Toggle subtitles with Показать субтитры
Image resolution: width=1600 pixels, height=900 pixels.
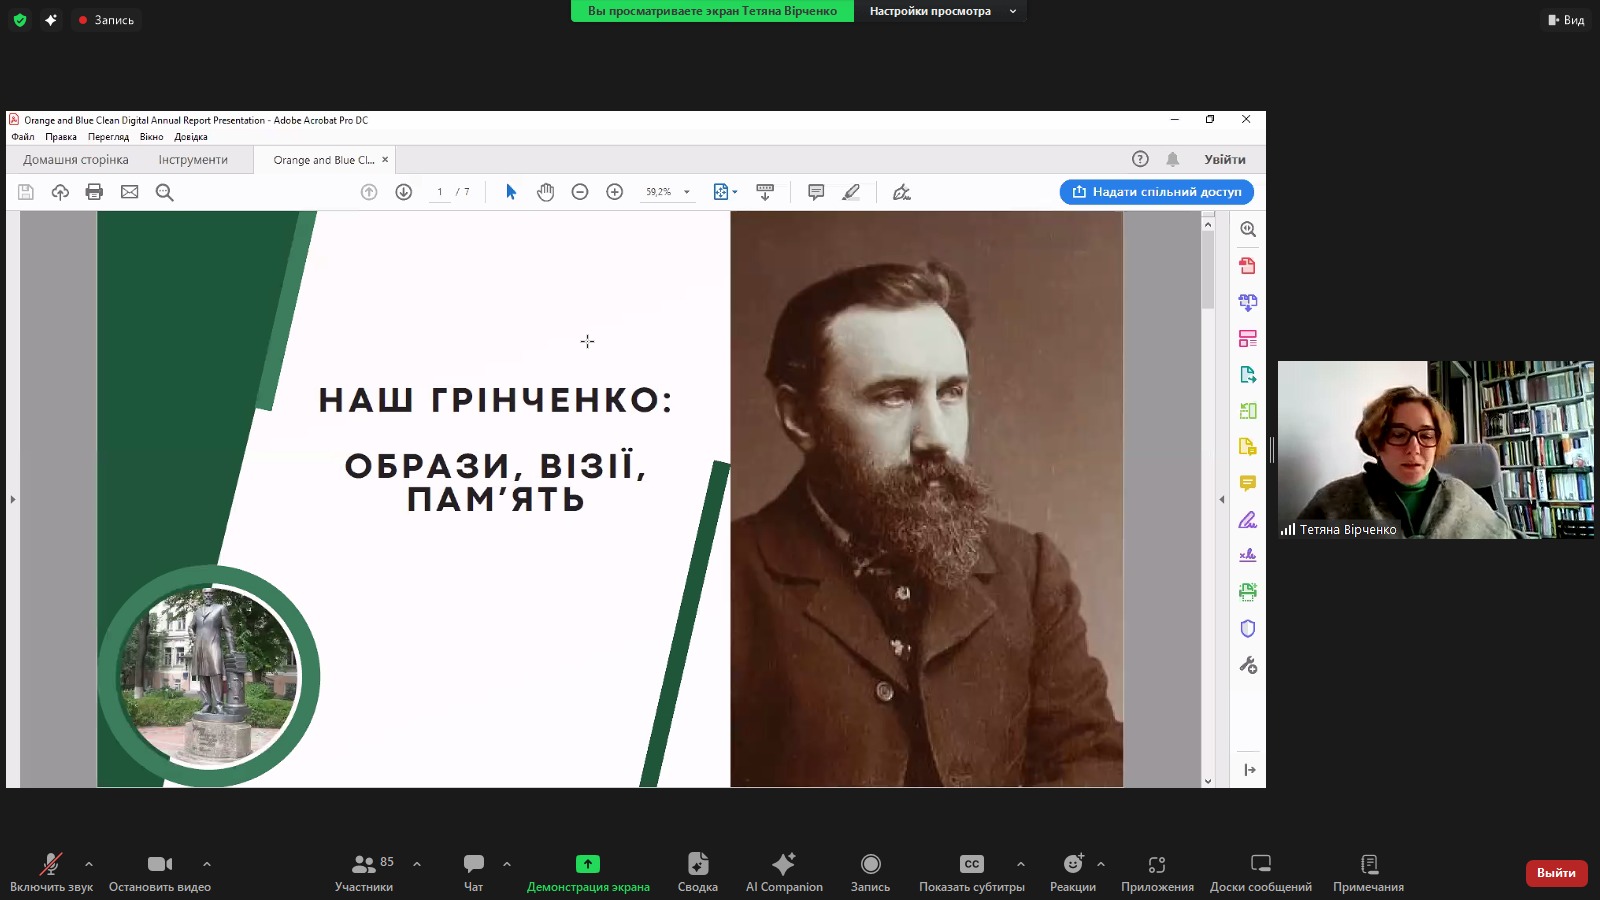[971, 872]
